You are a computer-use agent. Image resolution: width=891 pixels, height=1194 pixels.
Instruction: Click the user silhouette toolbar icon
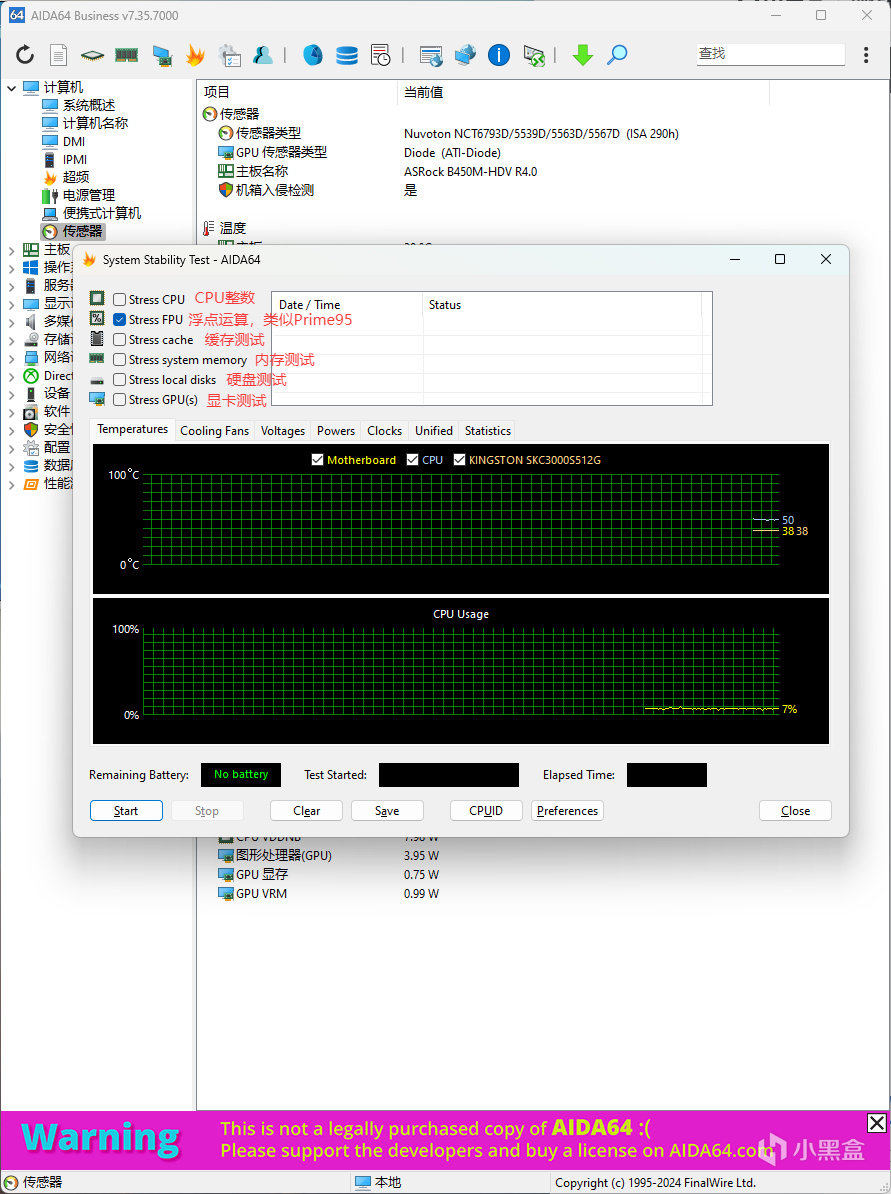[x=263, y=55]
